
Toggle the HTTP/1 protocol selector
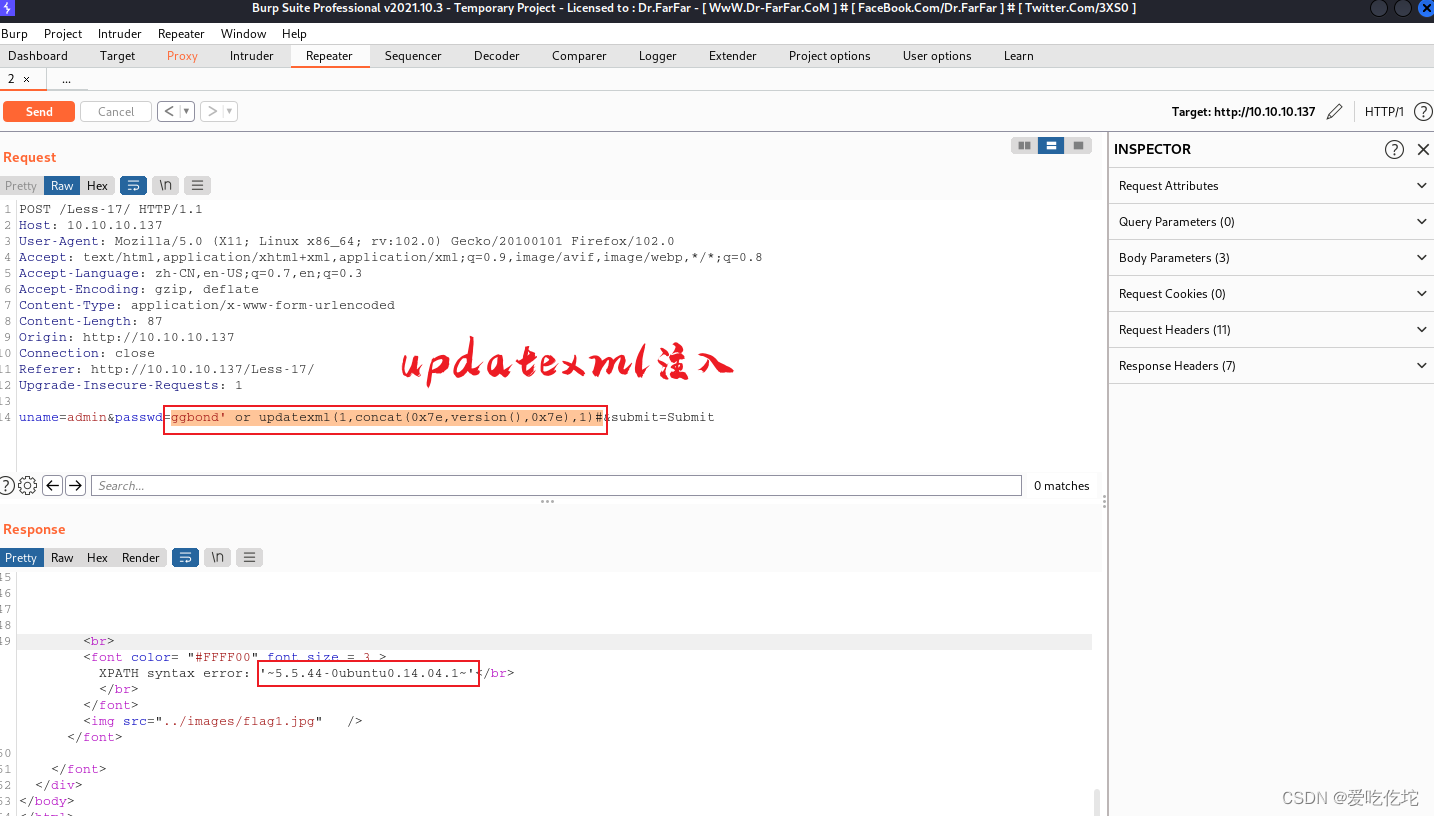1384,111
